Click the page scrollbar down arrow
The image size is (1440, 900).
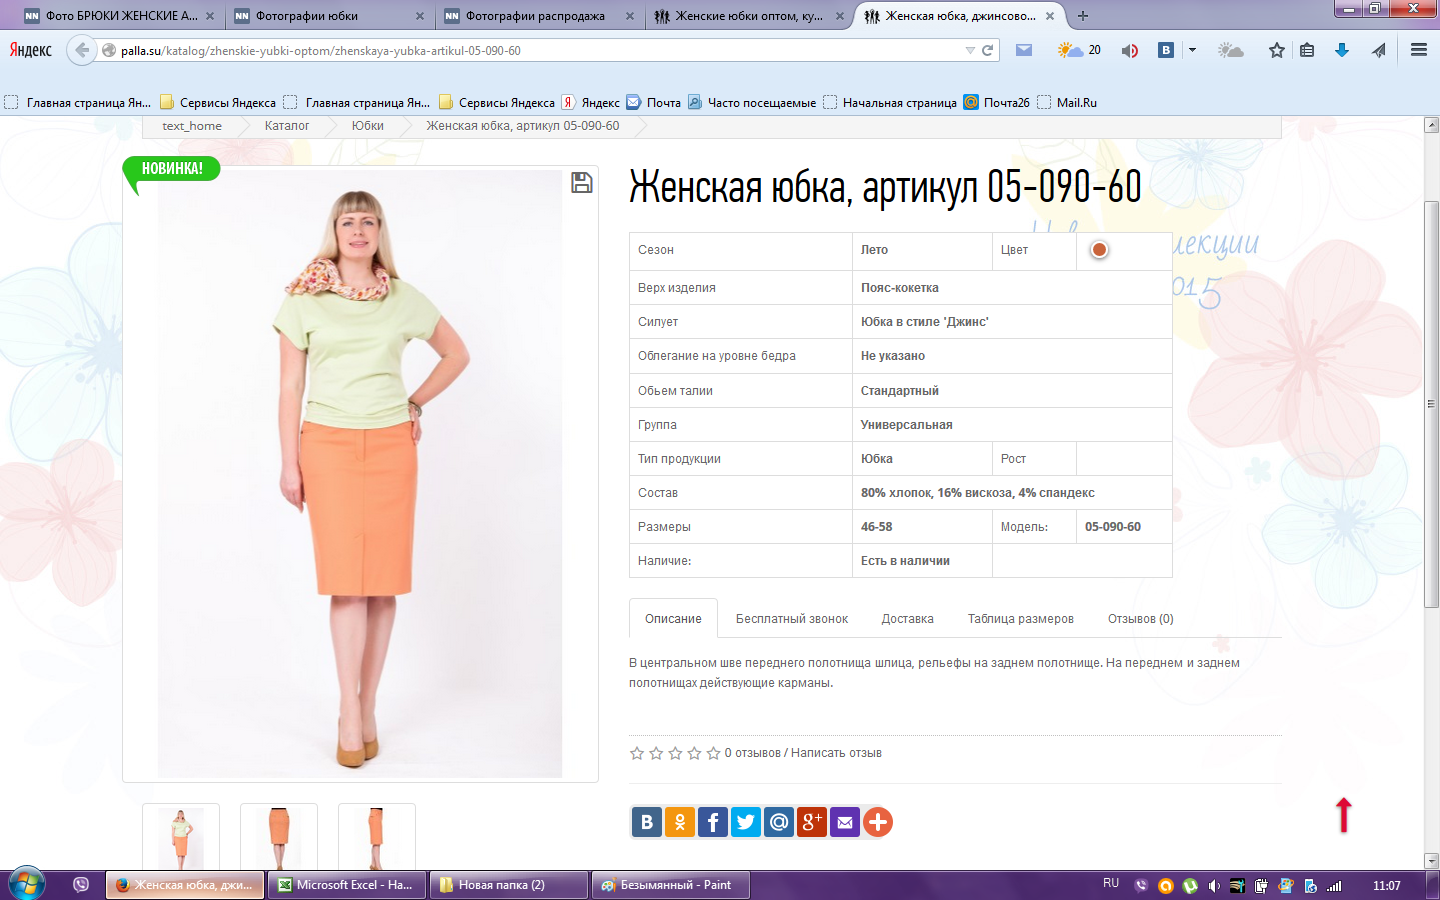pos(1431,860)
